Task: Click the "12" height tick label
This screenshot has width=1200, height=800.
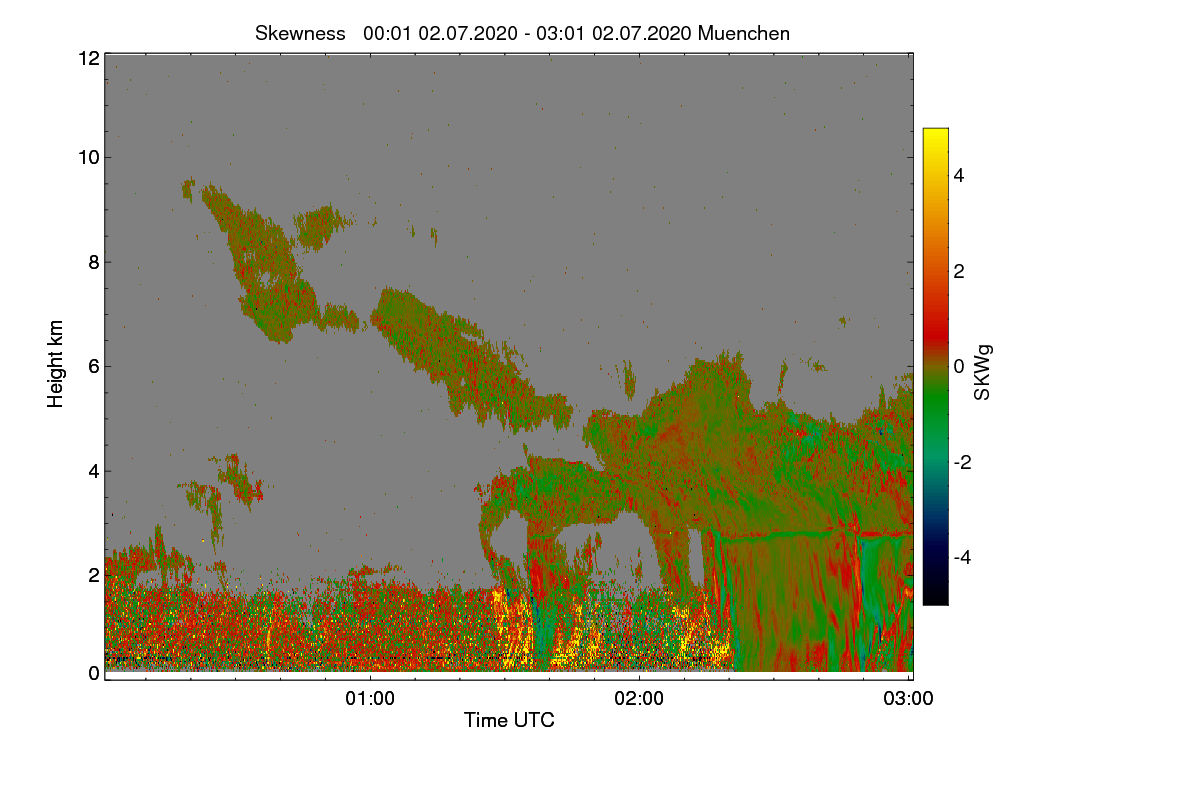Action: click(x=88, y=58)
